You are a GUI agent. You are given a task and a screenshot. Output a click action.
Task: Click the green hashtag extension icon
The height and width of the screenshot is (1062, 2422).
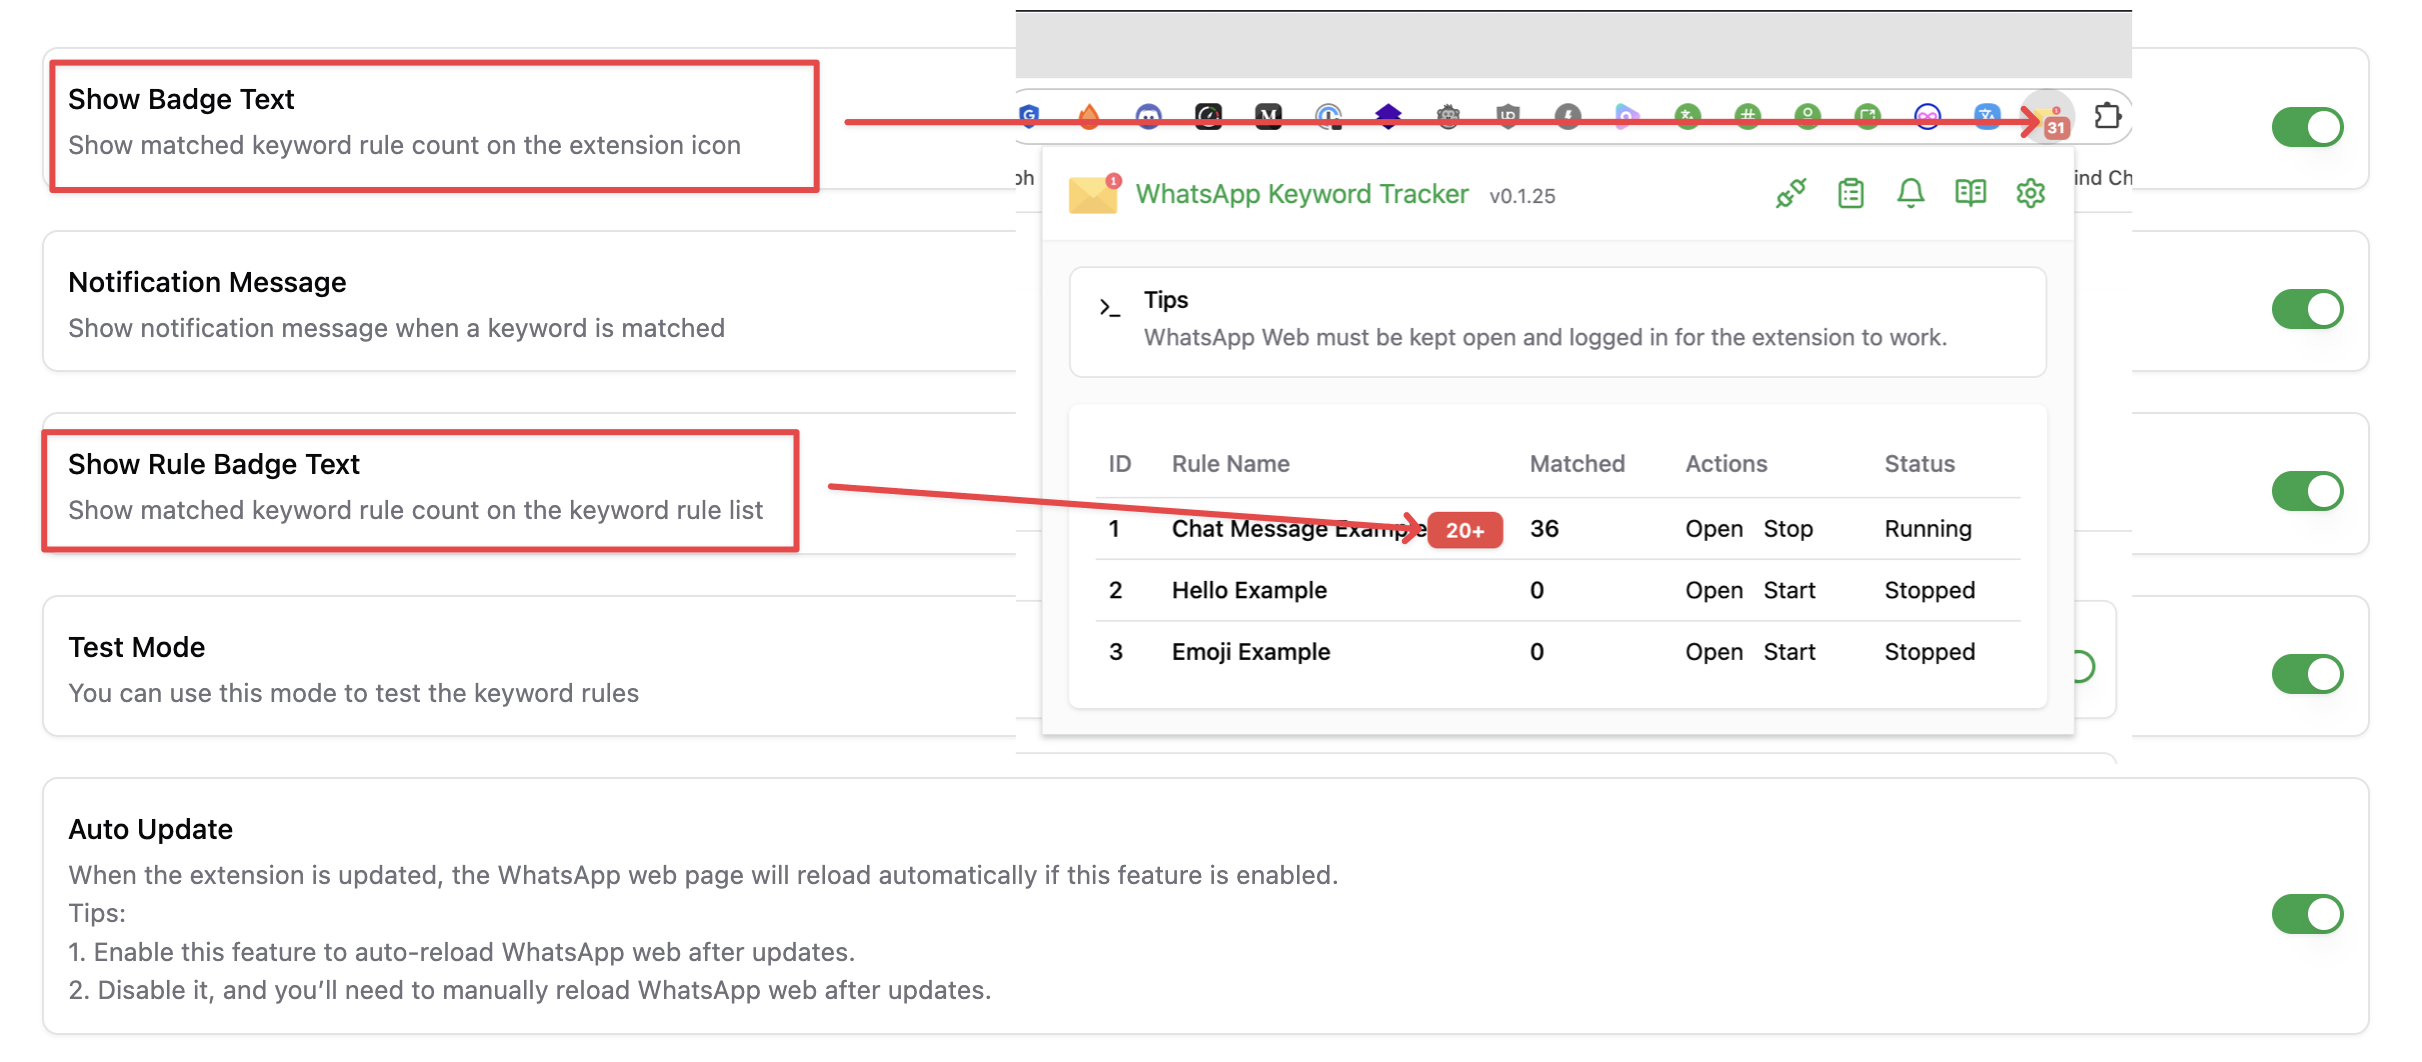click(1748, 117)
